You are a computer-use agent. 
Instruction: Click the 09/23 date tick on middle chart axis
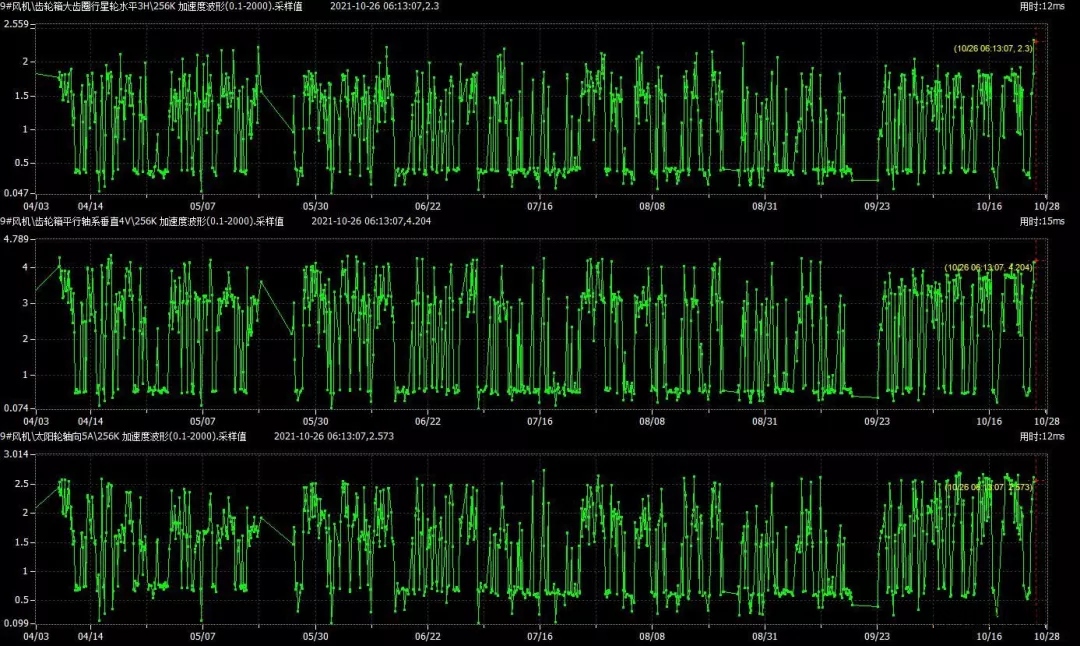877,422
